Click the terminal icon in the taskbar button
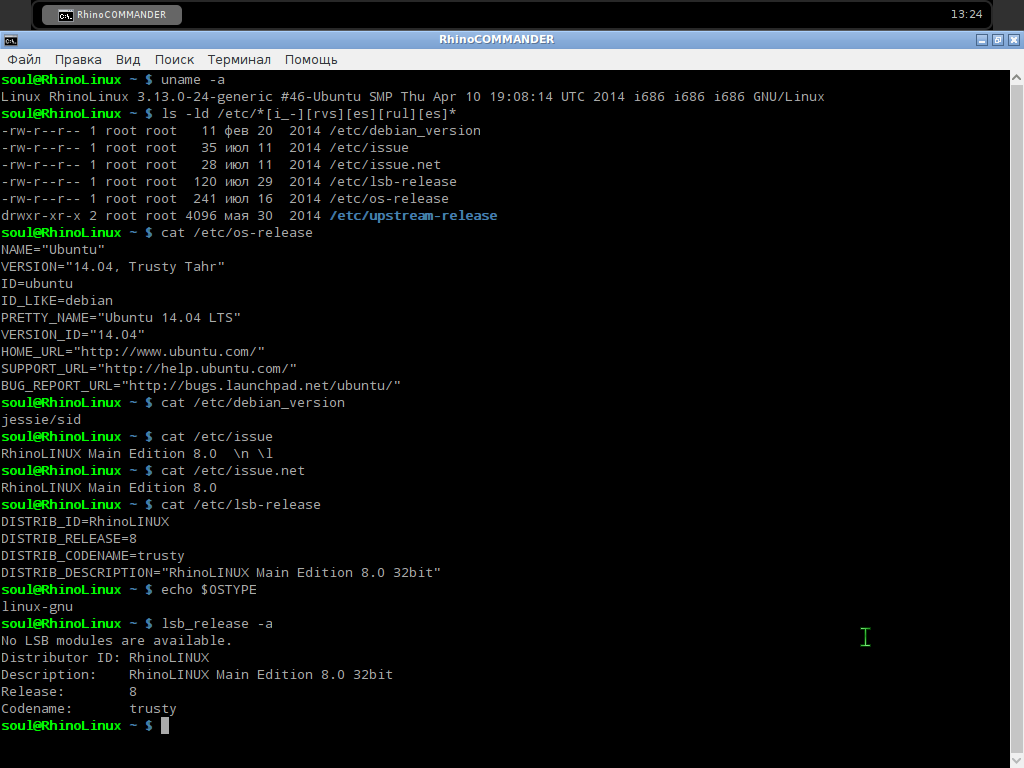 coord(65,15)
